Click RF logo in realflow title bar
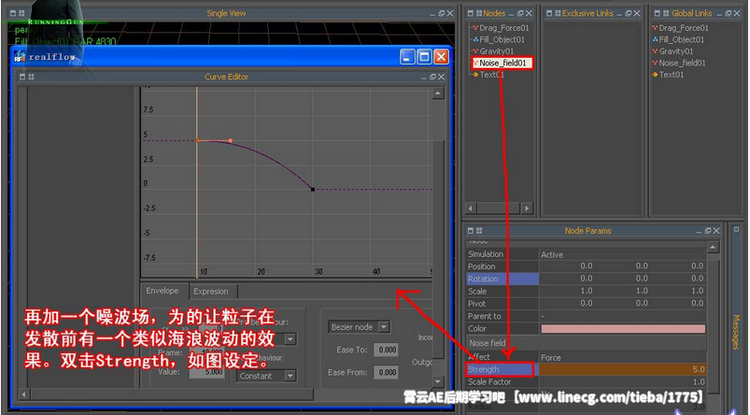The height and width of the screenshot is (415, 750). click(20, 57)
